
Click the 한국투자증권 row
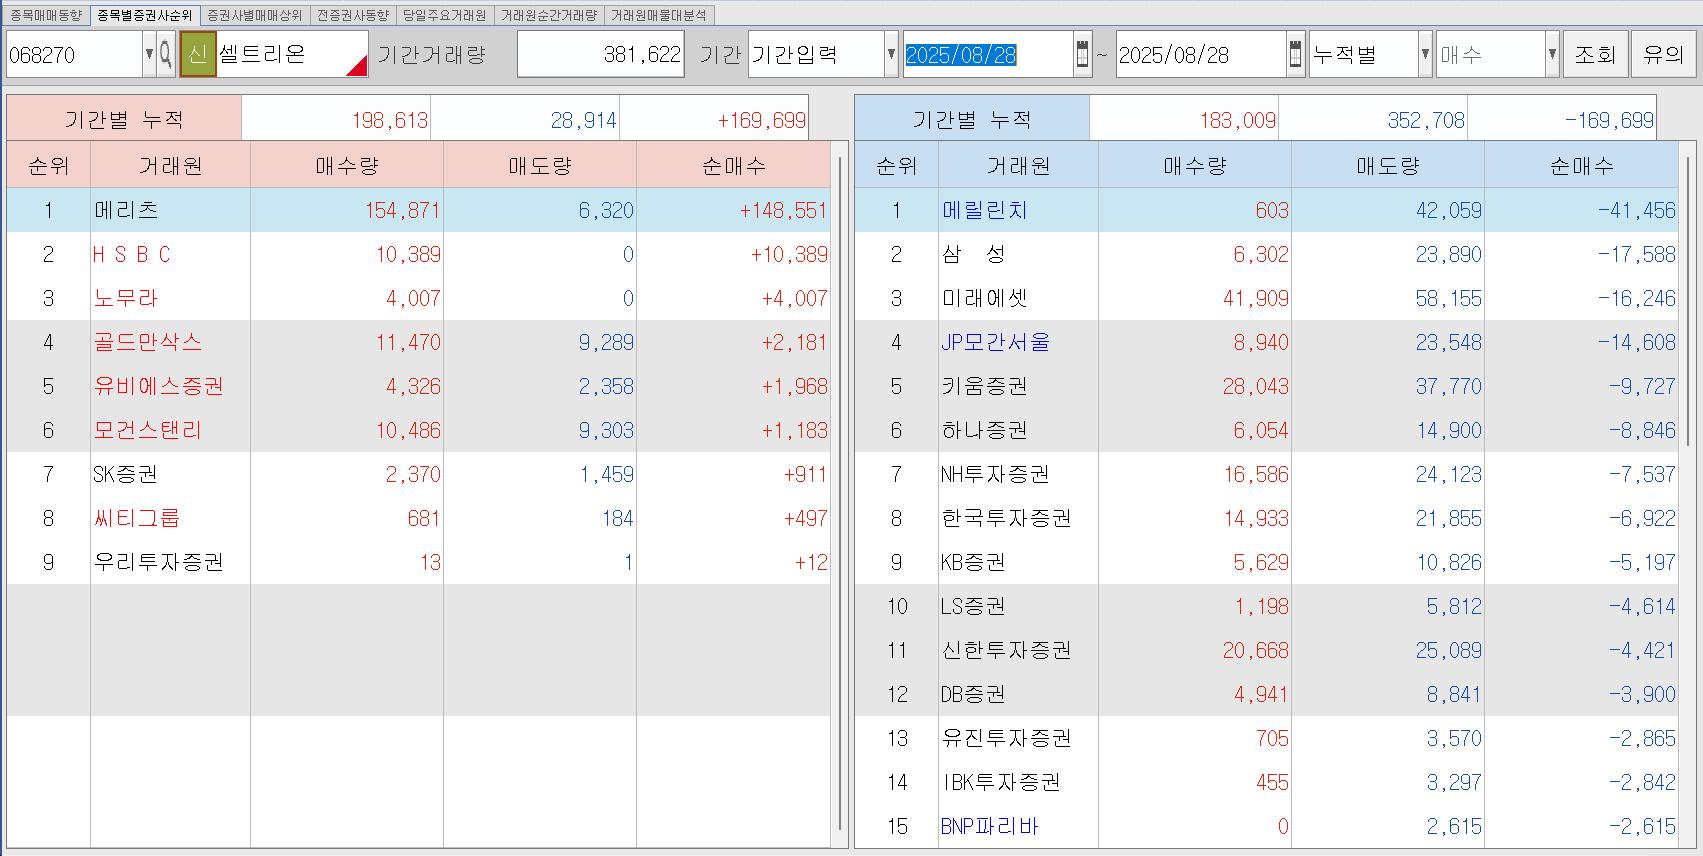[x=1266, y=518]
